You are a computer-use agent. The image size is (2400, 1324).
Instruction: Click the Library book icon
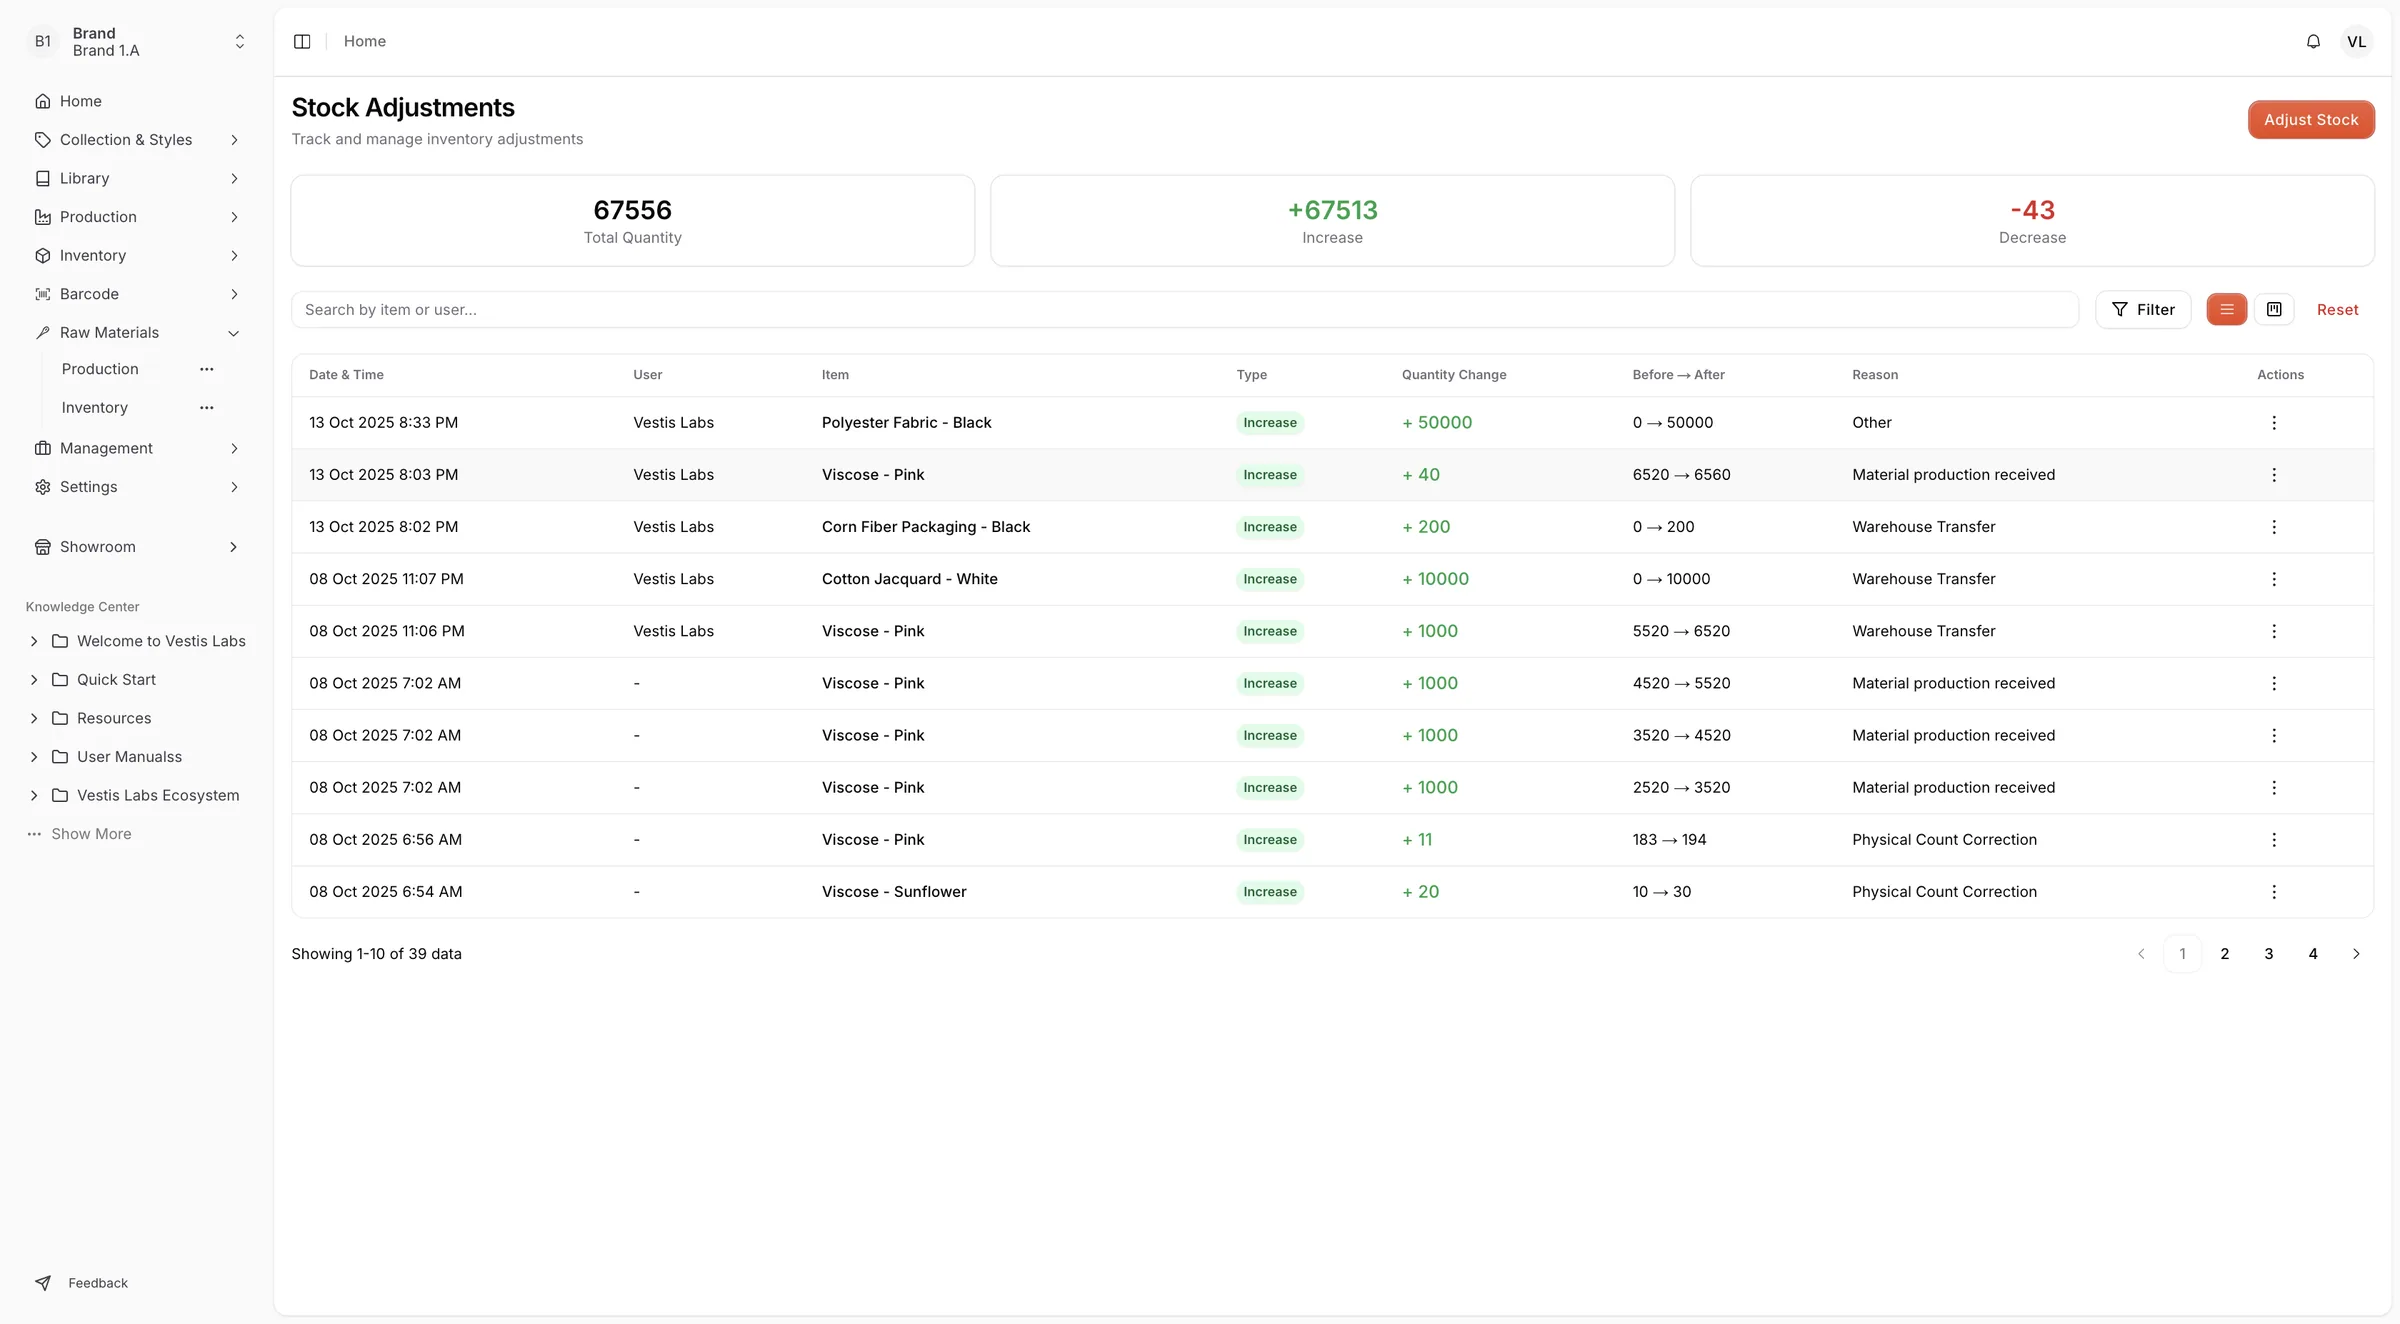43,178
